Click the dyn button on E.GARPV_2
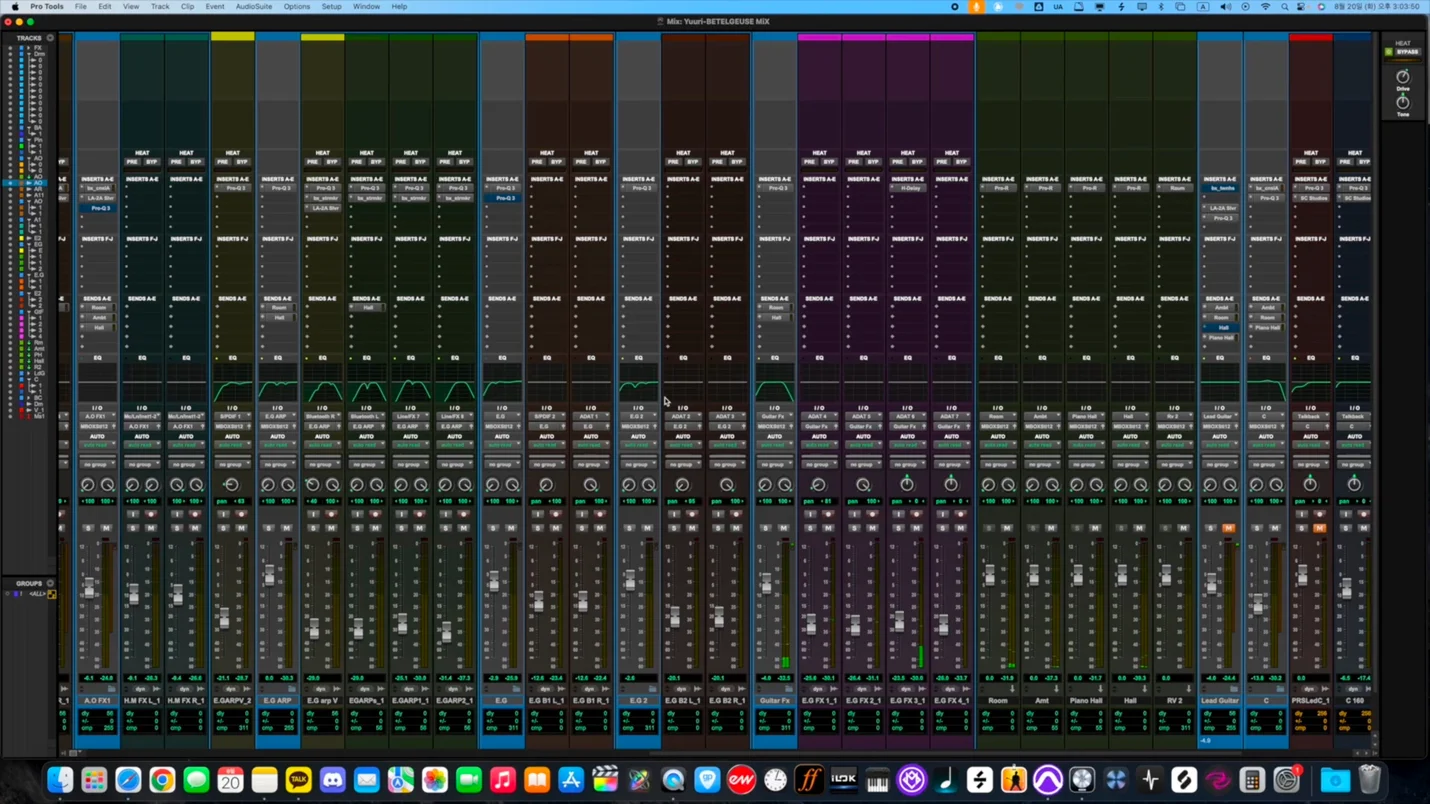Screen dimensions: 1430x804 (x=232, y=689)
